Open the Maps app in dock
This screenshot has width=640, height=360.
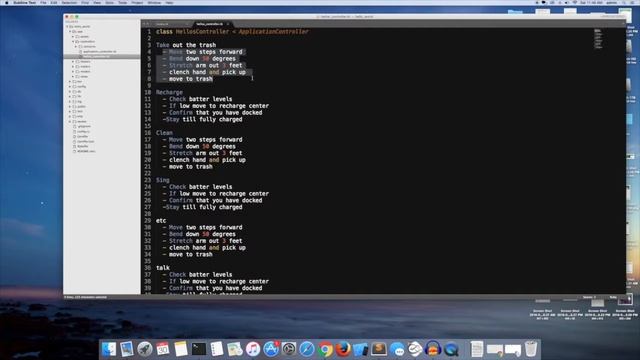tap(235, 349)
